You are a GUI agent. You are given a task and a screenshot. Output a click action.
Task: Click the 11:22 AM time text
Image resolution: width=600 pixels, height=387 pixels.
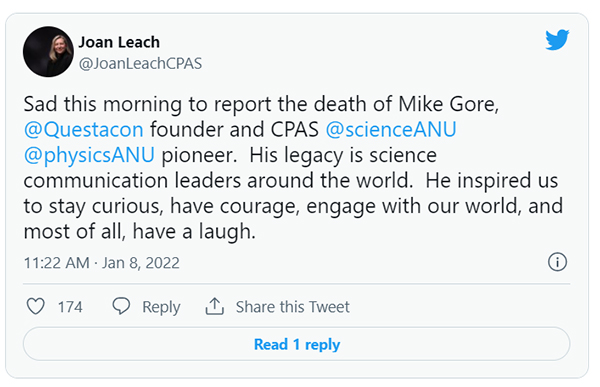coord(57,263)
